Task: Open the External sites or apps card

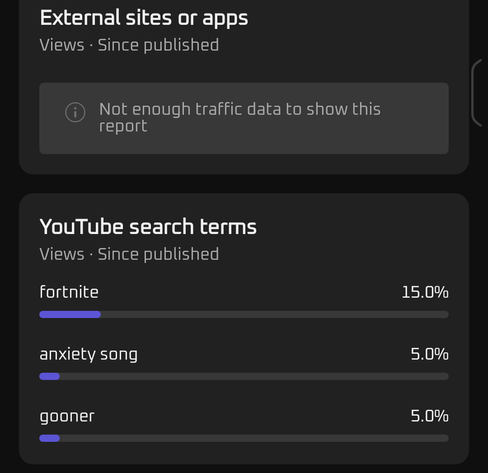Action: pos(244,87)
